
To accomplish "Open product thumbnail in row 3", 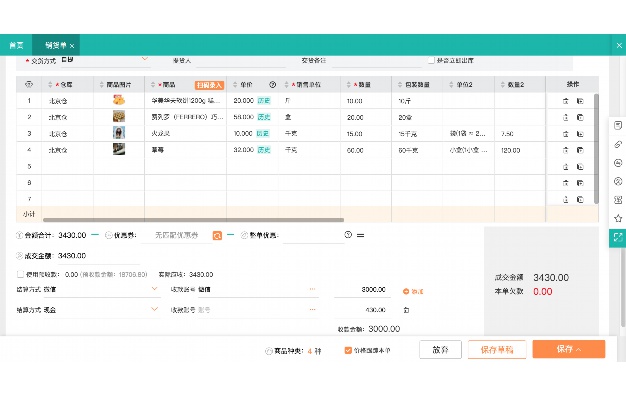I will (x=119, y=133).
